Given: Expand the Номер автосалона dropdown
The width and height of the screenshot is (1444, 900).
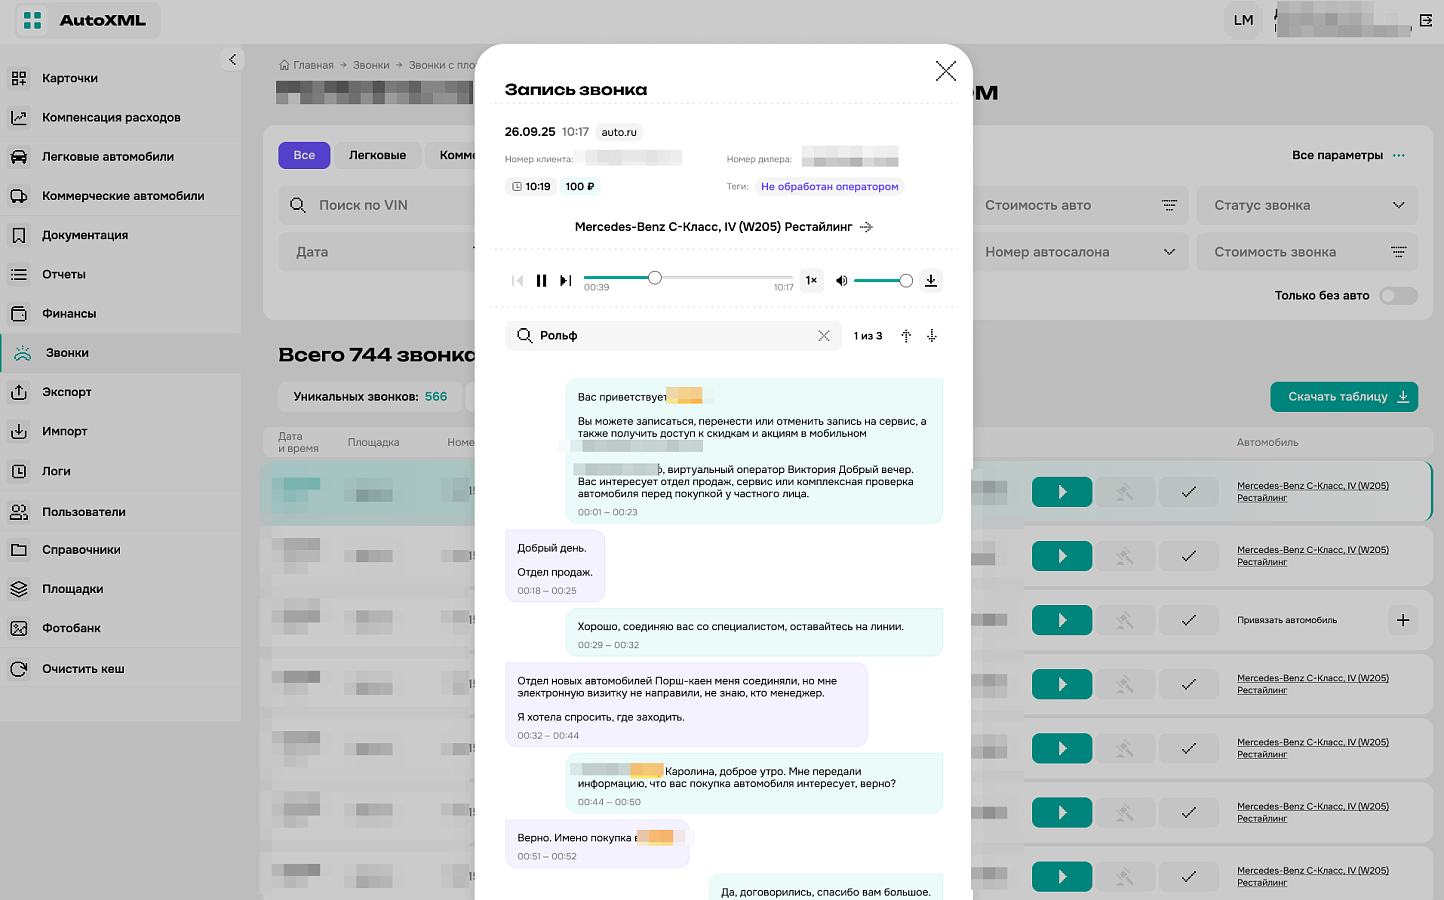Looking at the screenshot, I should click(1078, 252).
